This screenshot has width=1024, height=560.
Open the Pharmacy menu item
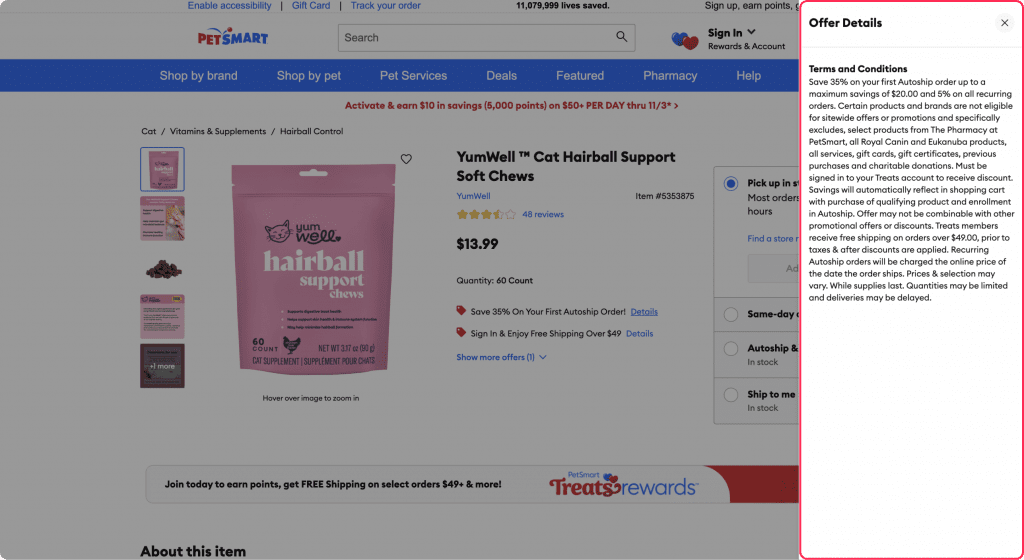tap(670, 76)
